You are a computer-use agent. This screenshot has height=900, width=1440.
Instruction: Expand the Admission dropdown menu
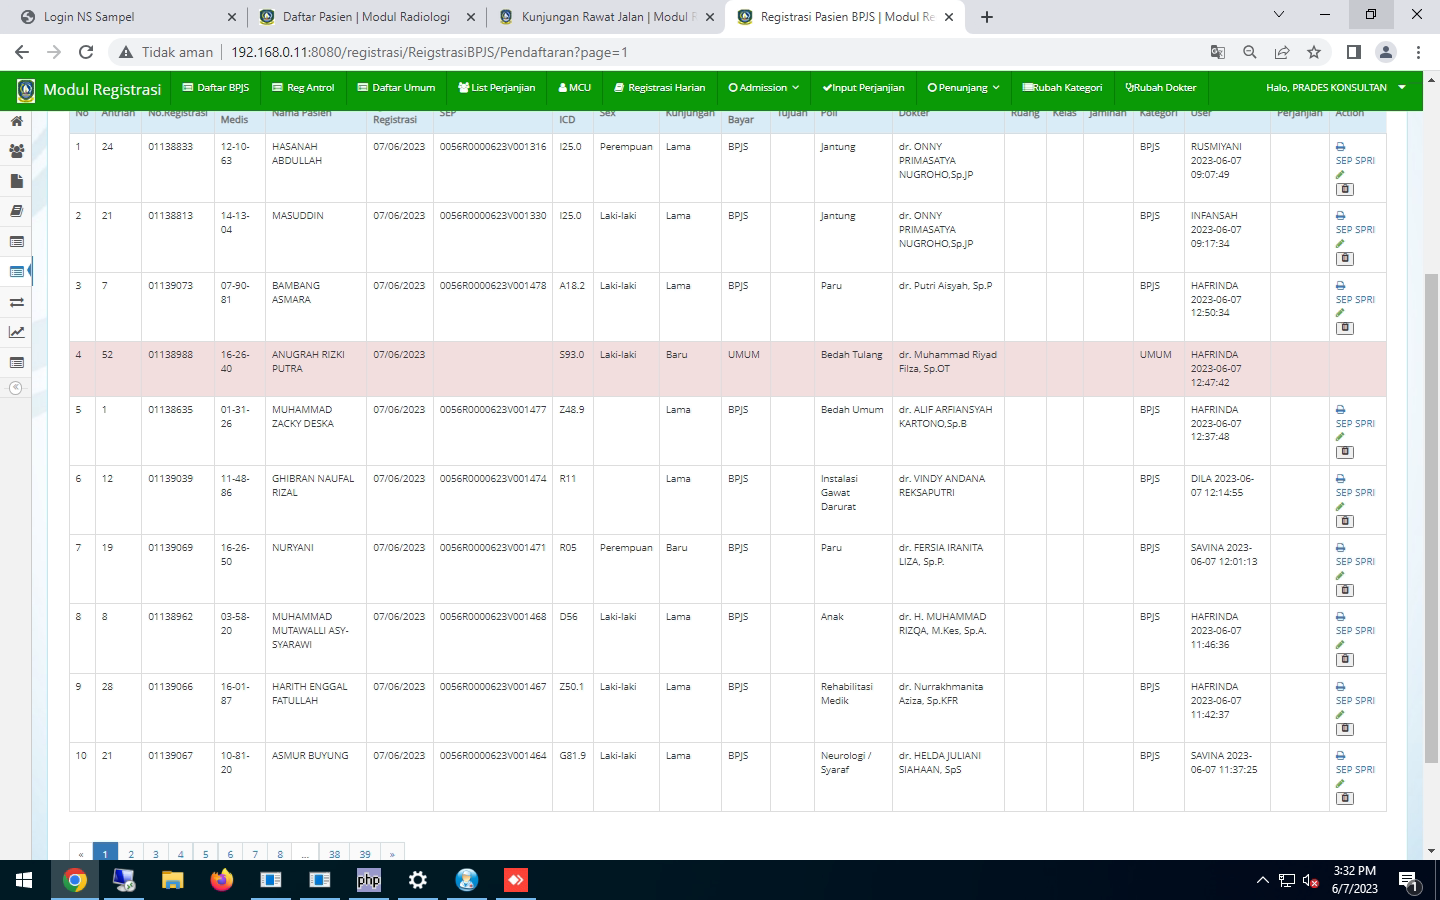pos(763,88)
